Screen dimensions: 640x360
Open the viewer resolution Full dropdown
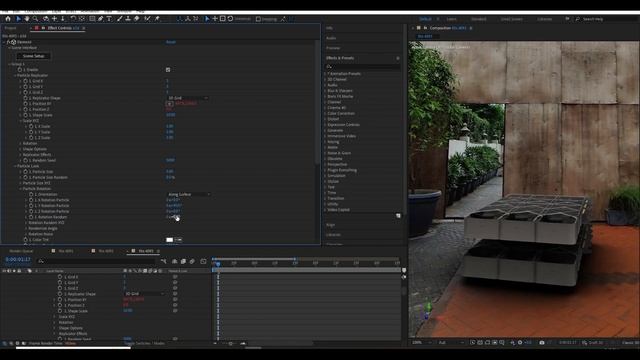click(x=450, y=342)
